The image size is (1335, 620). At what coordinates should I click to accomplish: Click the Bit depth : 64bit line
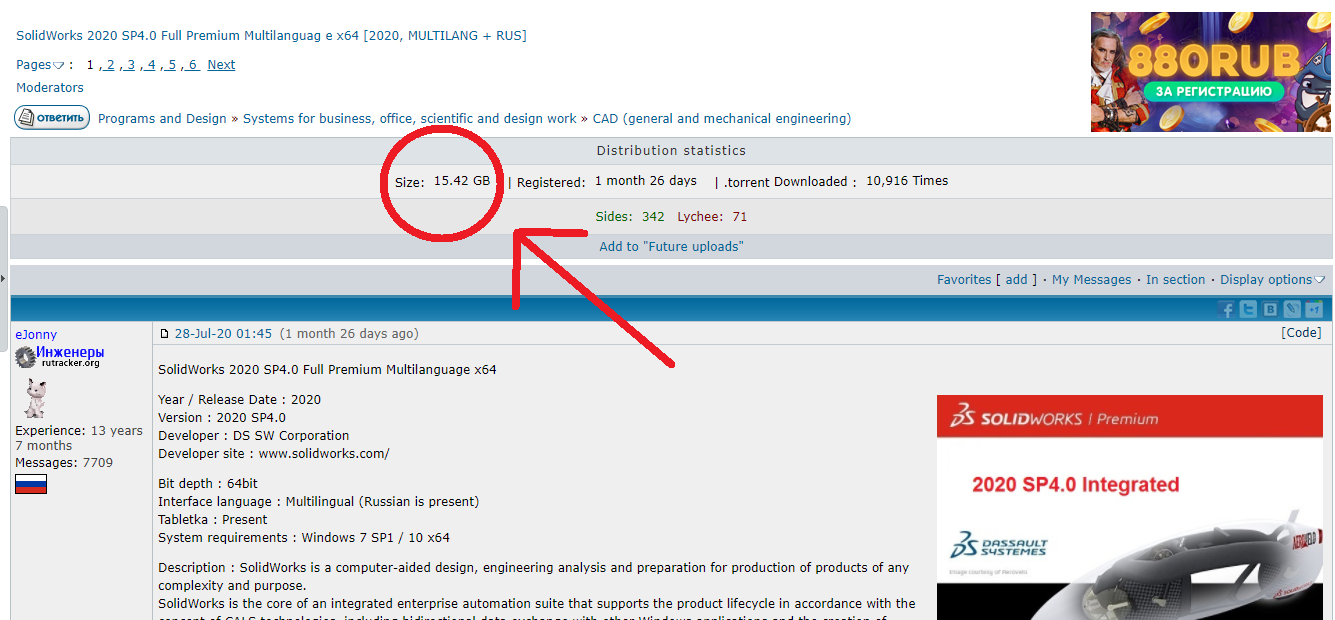pos(208,484)
